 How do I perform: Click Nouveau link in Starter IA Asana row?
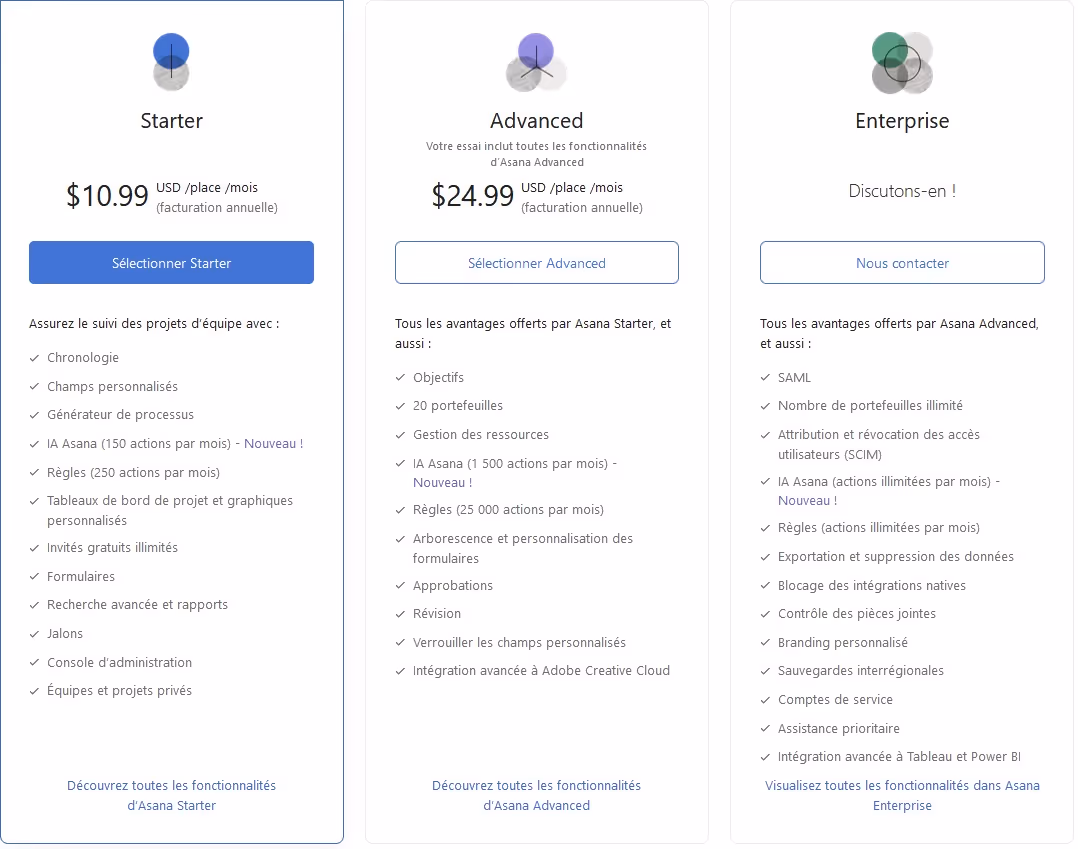point(273,443)
